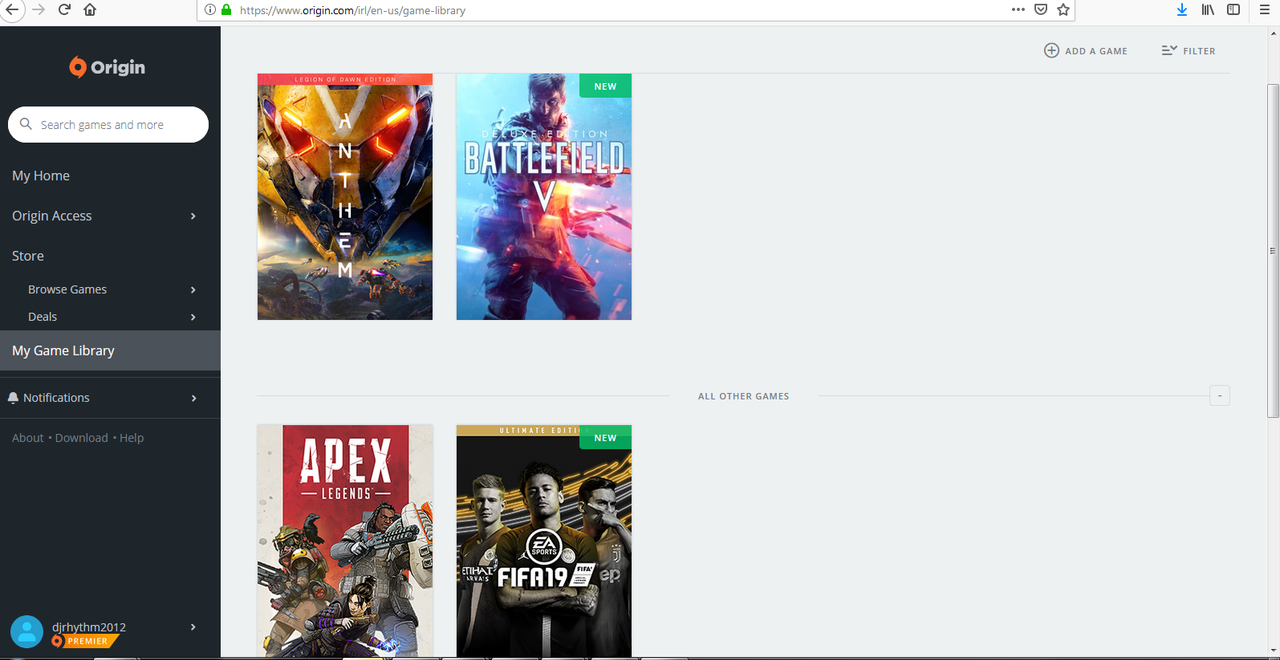Click the Origin logo in sidebar
This screenshot has height=660, width=1280.
[107, 67]
